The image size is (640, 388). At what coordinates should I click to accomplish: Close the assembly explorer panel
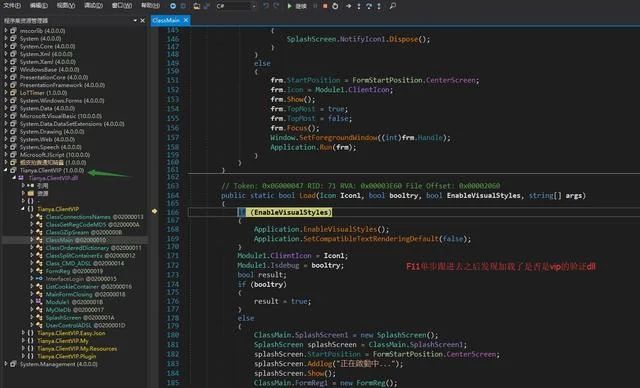142,20
